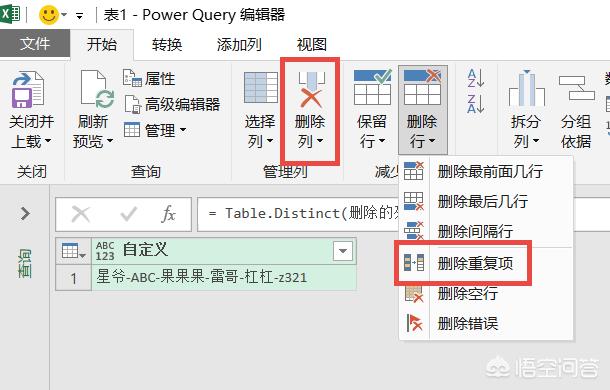Open the 高级编辑器 advanced editor
Viewport: 610px width, 390px height.
coord(172,104)
